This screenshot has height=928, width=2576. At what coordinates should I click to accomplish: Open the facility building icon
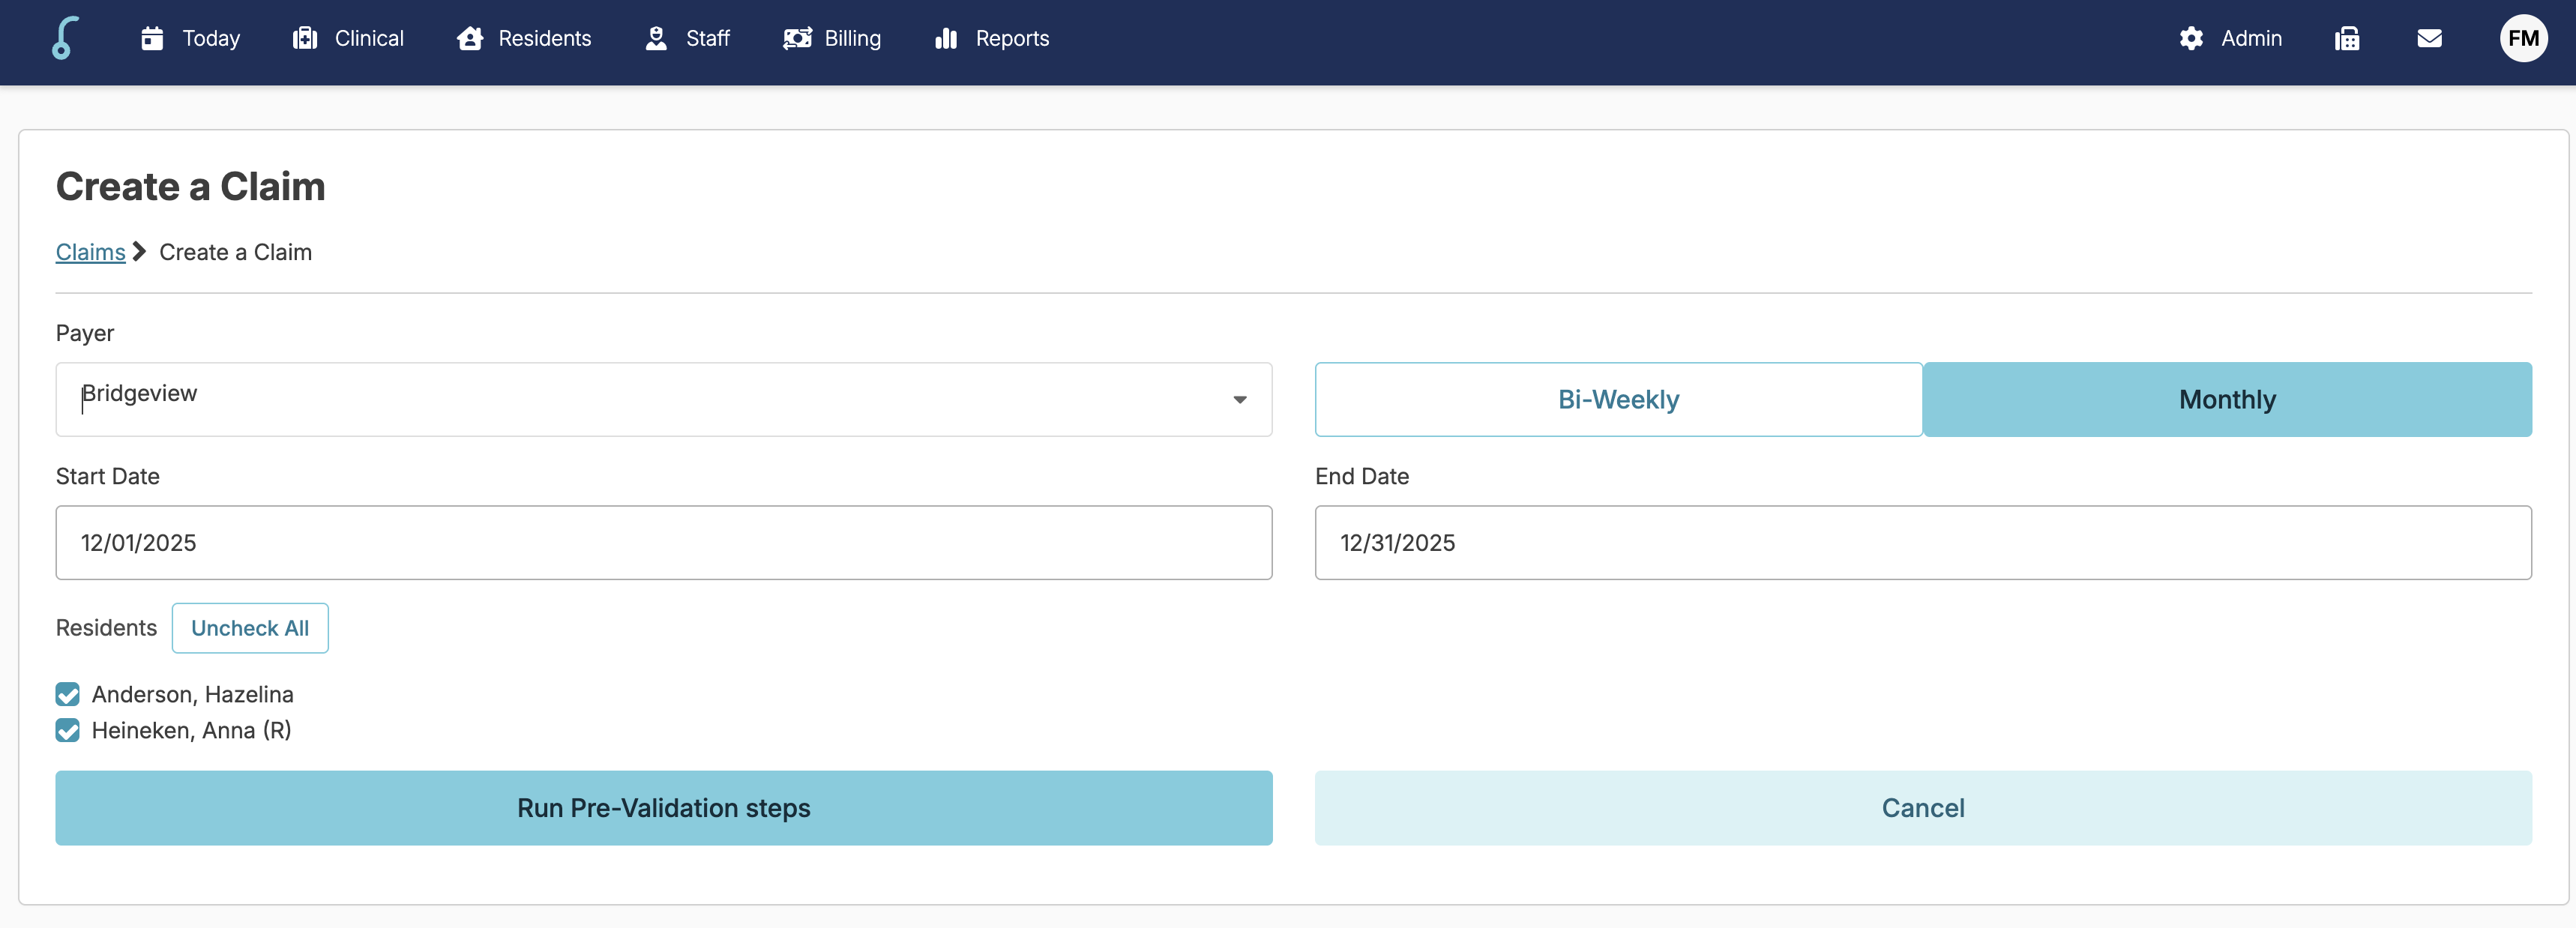(x=2347, y=38)
